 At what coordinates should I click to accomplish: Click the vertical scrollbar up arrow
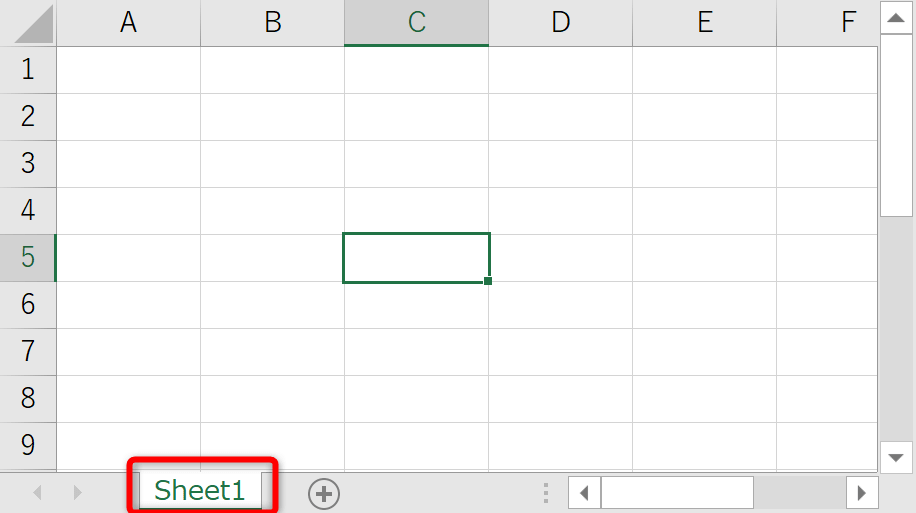[895, 18]
